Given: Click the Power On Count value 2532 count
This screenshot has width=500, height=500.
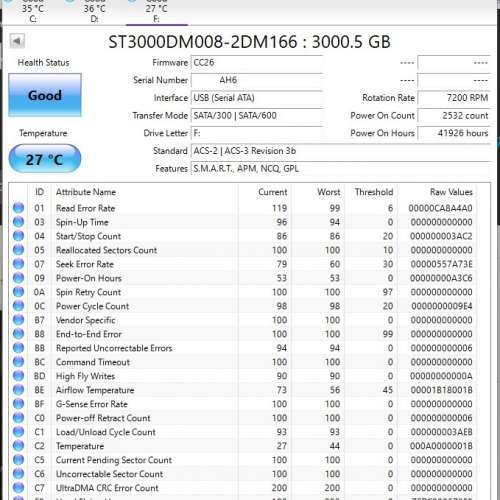Looking at the screenshot, I should [454, 116].
